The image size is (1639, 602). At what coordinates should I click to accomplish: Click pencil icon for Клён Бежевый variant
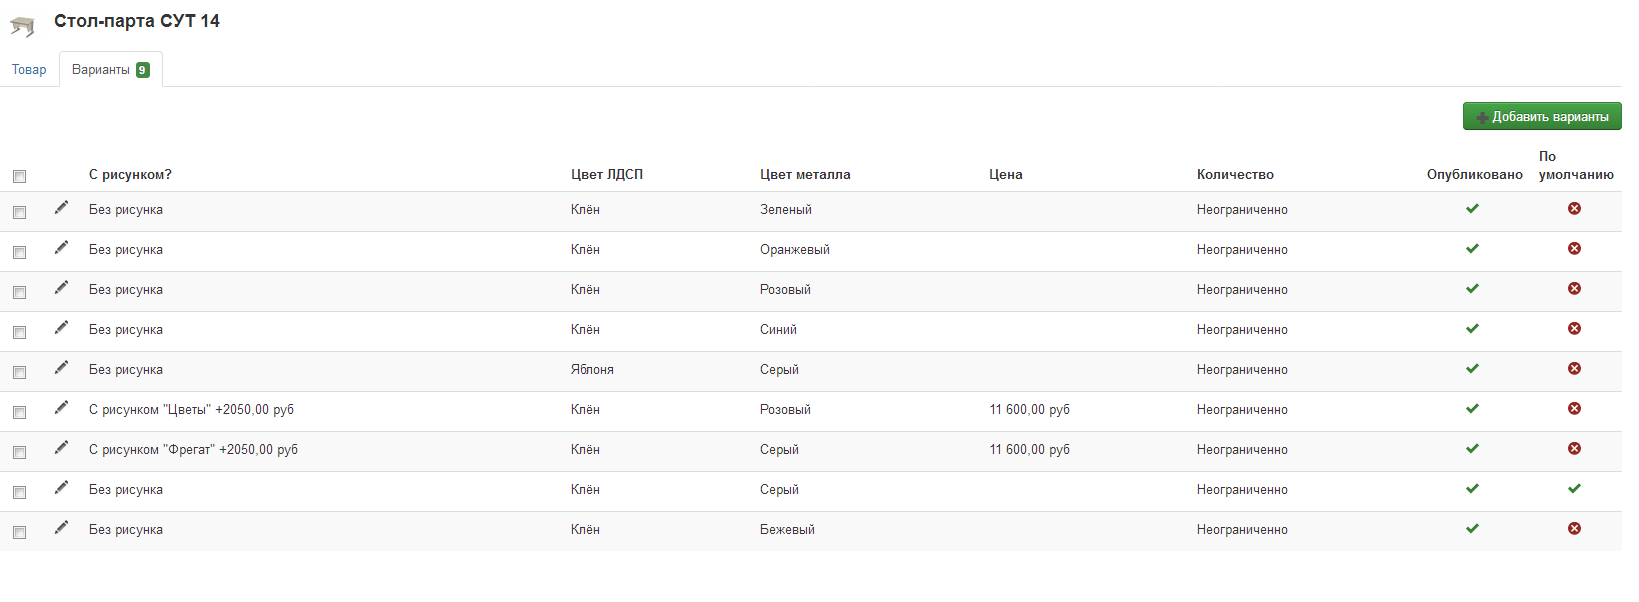(61, 527)
